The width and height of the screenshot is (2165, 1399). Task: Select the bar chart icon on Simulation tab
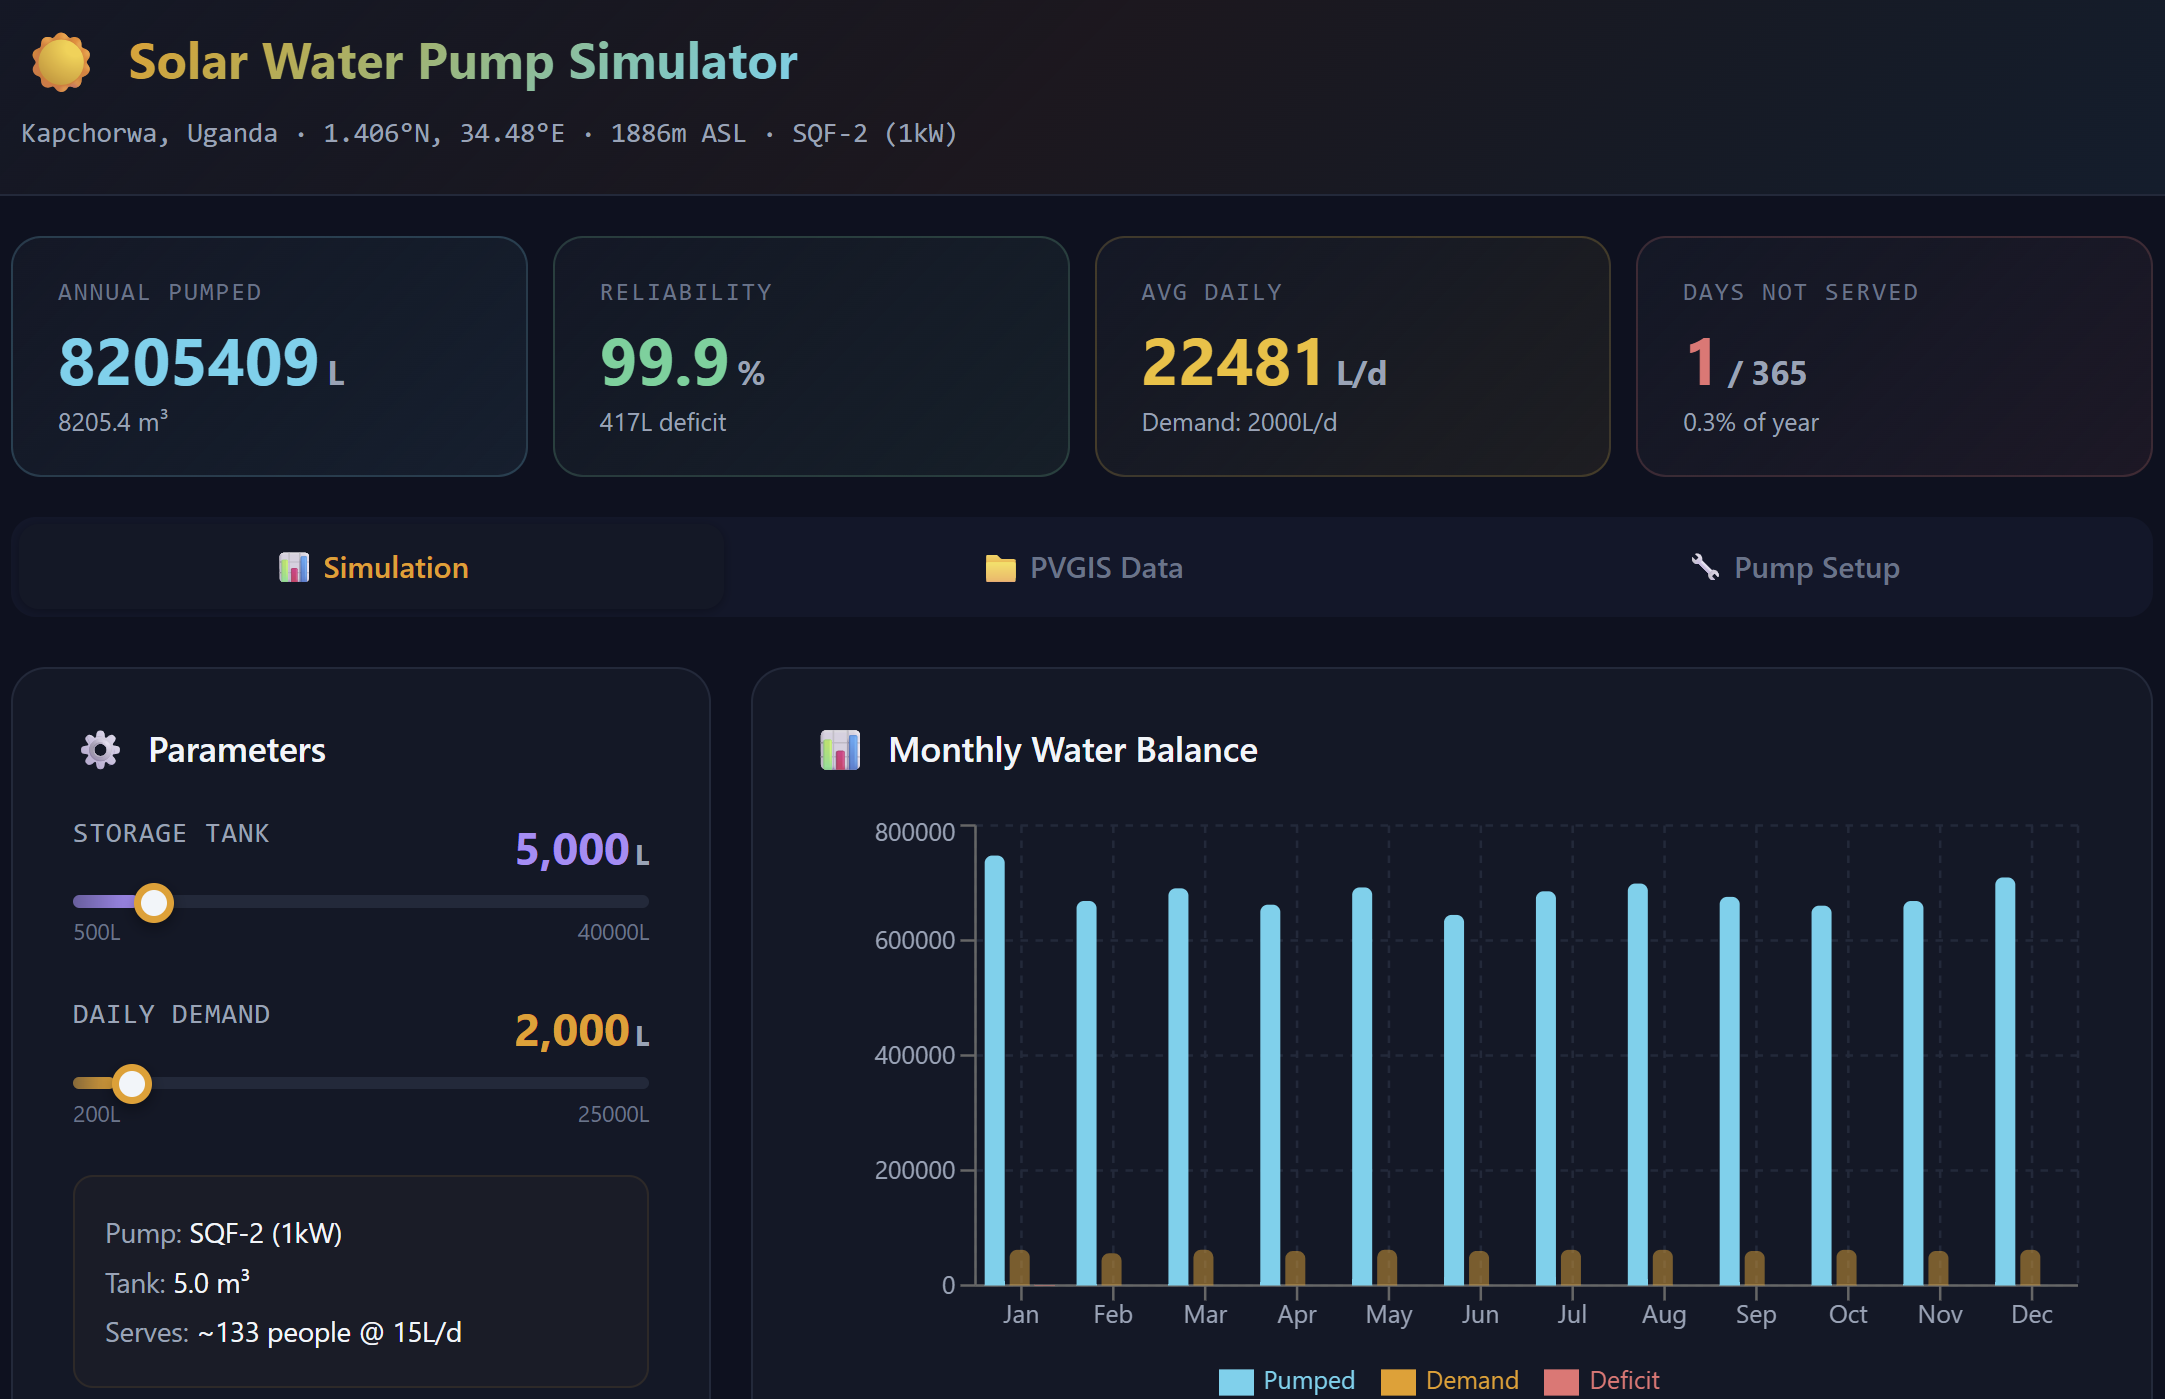click(294, 567)
